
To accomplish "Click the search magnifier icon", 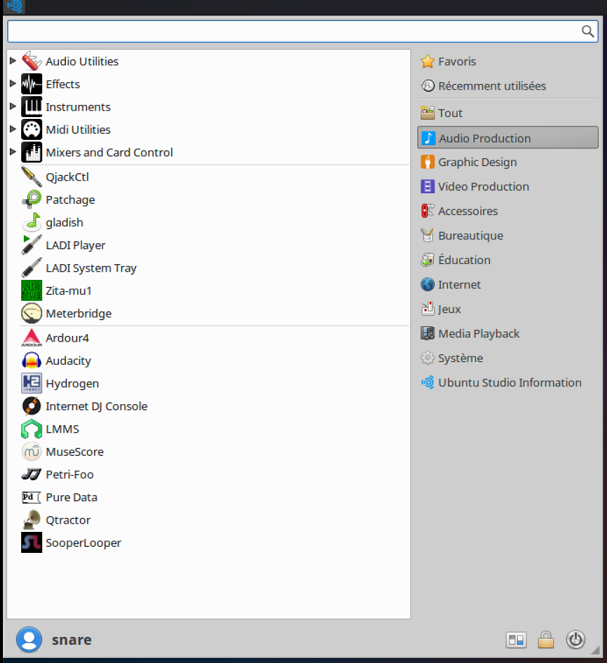I will pyautogui.click(x=588, y=31).
